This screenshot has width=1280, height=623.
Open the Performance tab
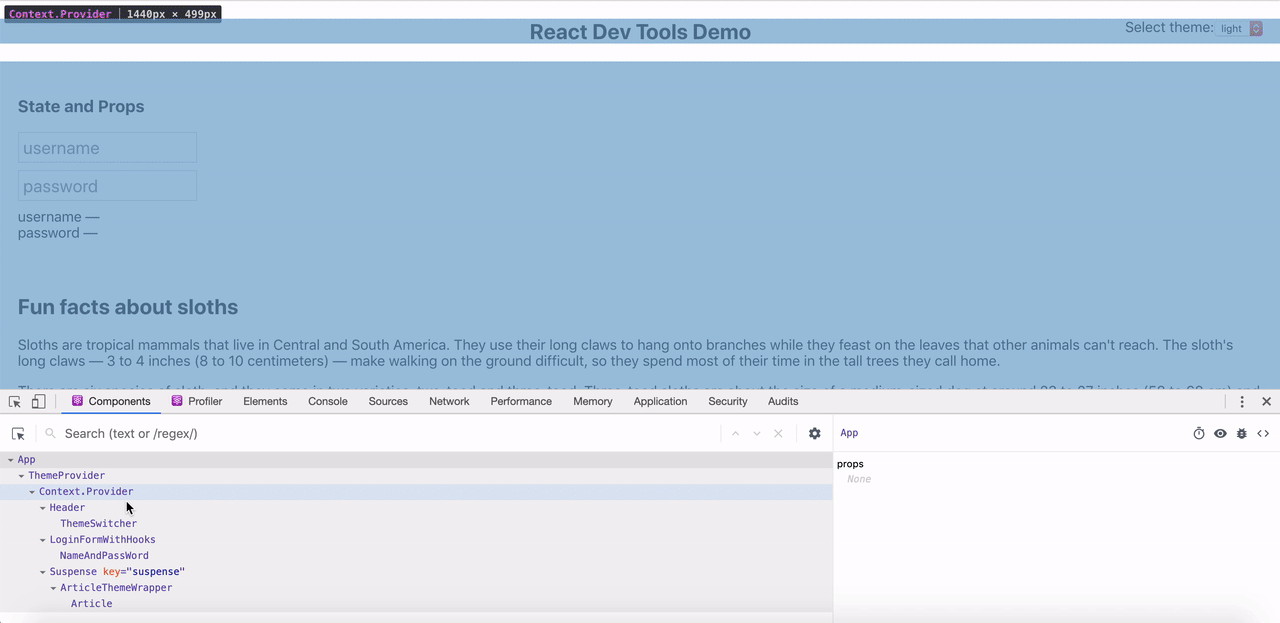[x=521, y=402]
